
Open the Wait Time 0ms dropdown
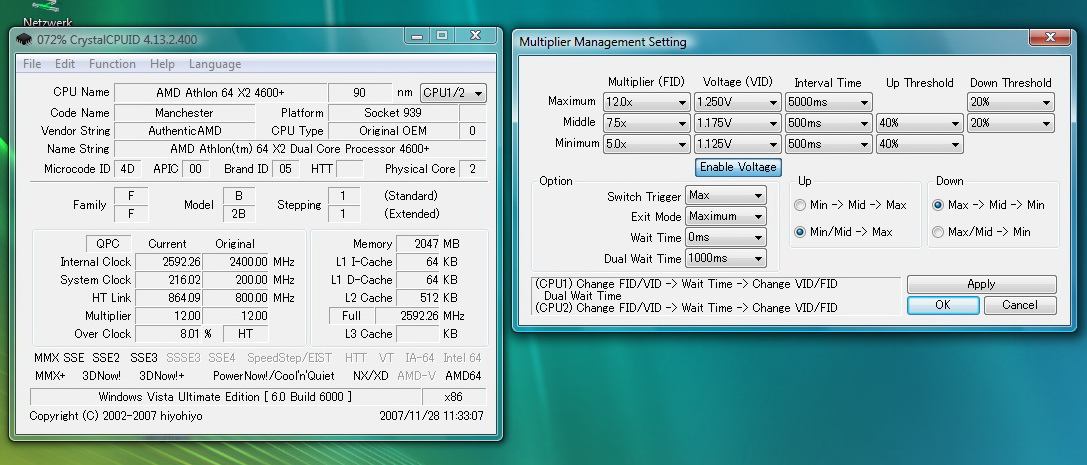point(726,237)
